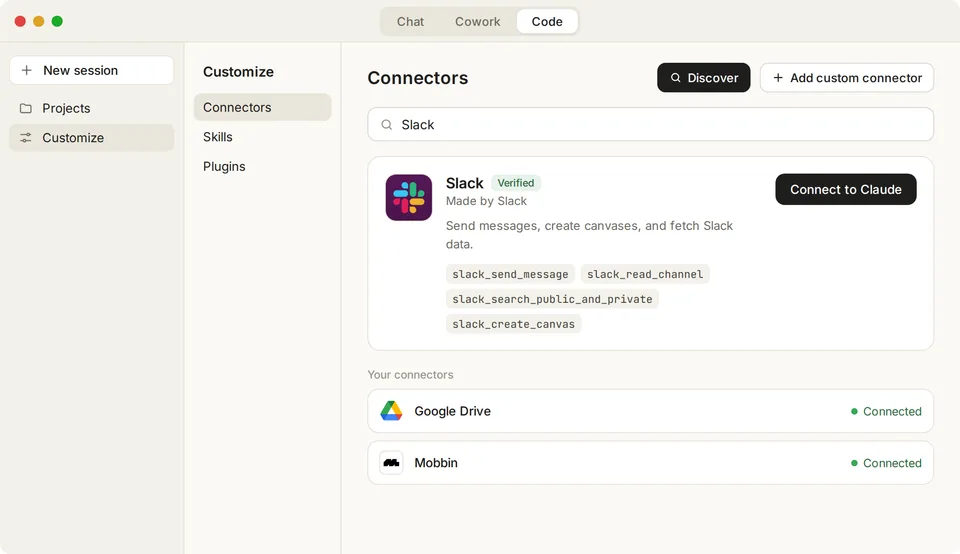Click the Customize sliders icon in sidebar
960x554 pixels.
click(26, 138)
